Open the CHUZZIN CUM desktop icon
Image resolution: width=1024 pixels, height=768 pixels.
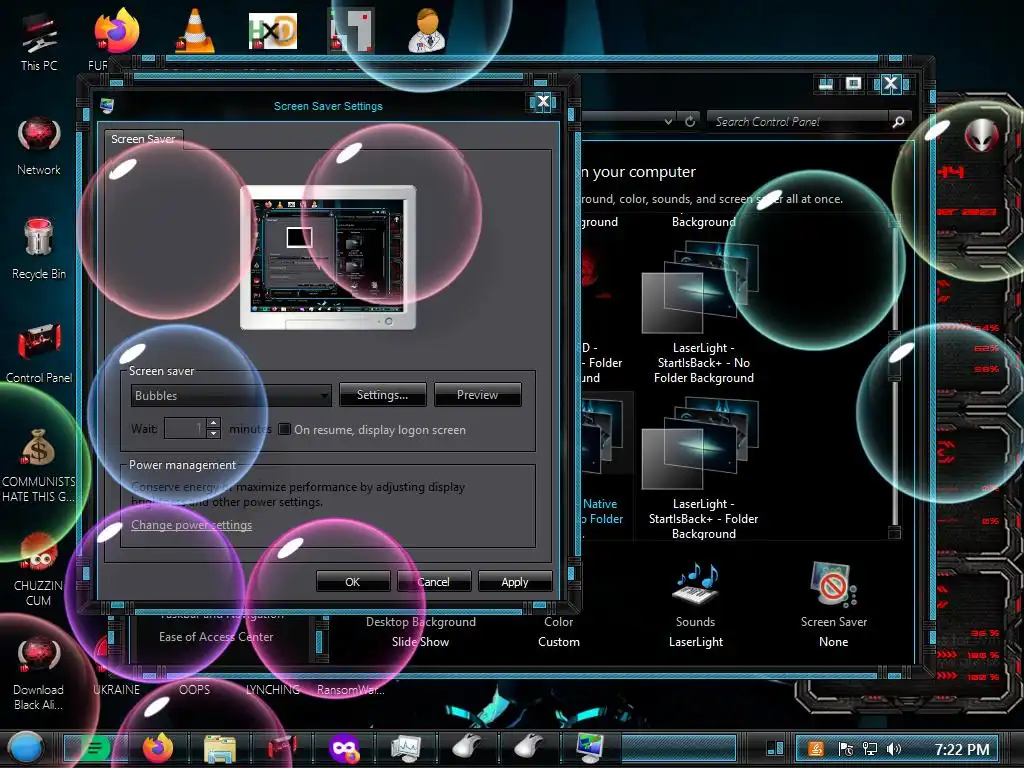pyautogui.click(x=39, y=569)
